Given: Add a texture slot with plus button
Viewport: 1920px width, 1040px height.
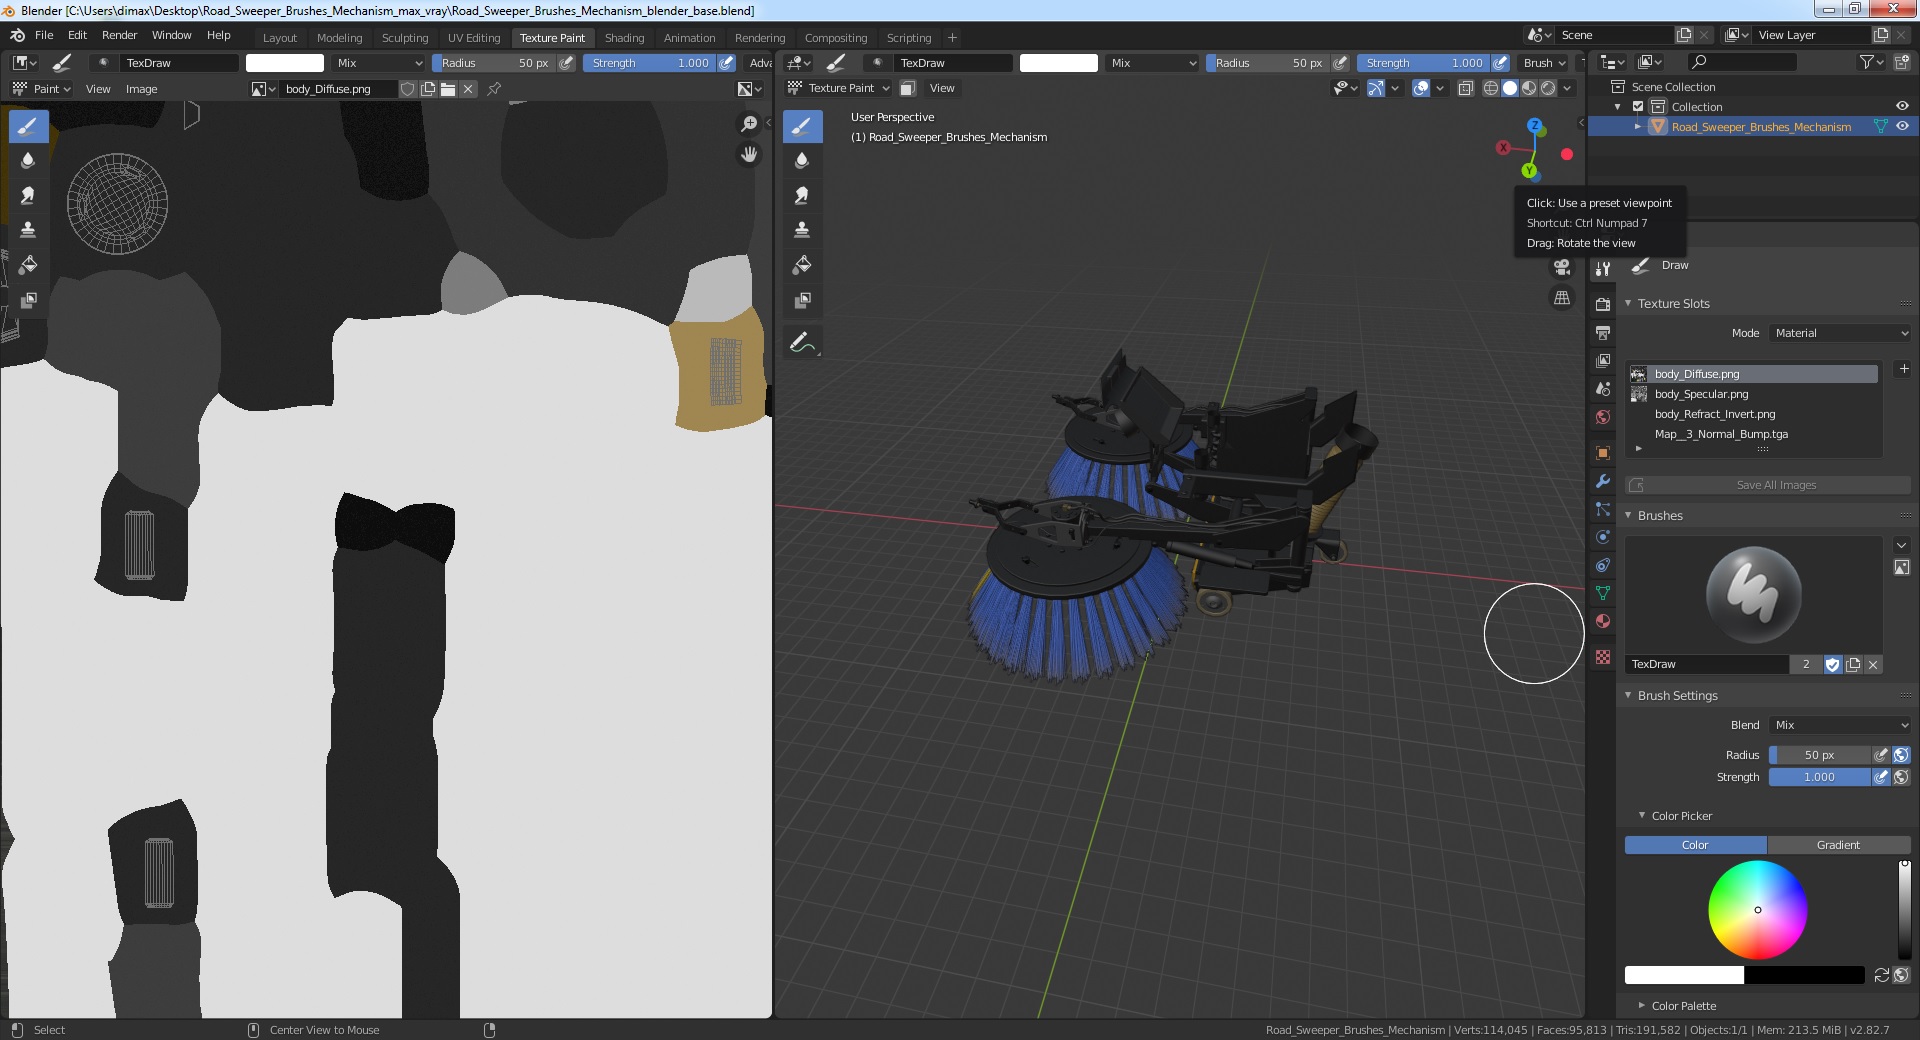Looking at the screenshot, I should tap(1904, 370).
